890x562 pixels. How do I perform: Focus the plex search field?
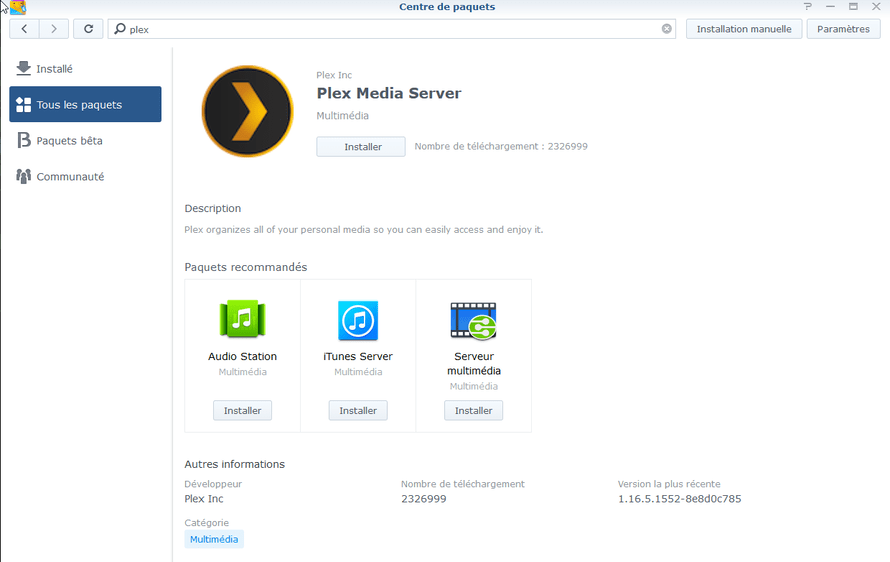392,29
